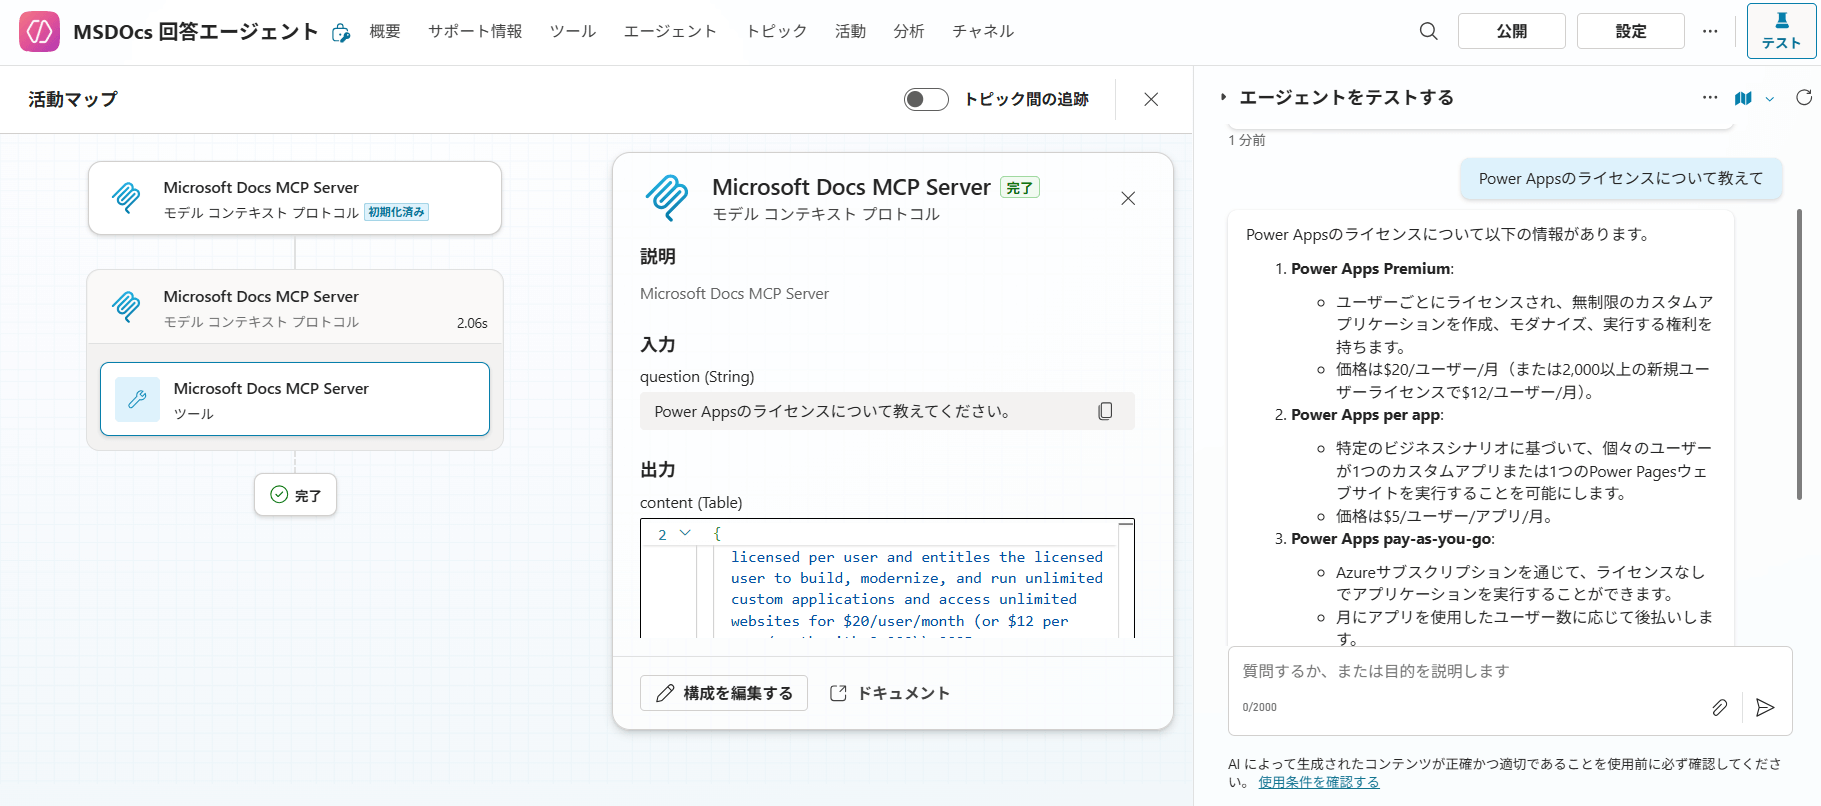The image size is (1821, 806).
Task: Click the search magnifier icon
Action: [x=1428, y=31]
